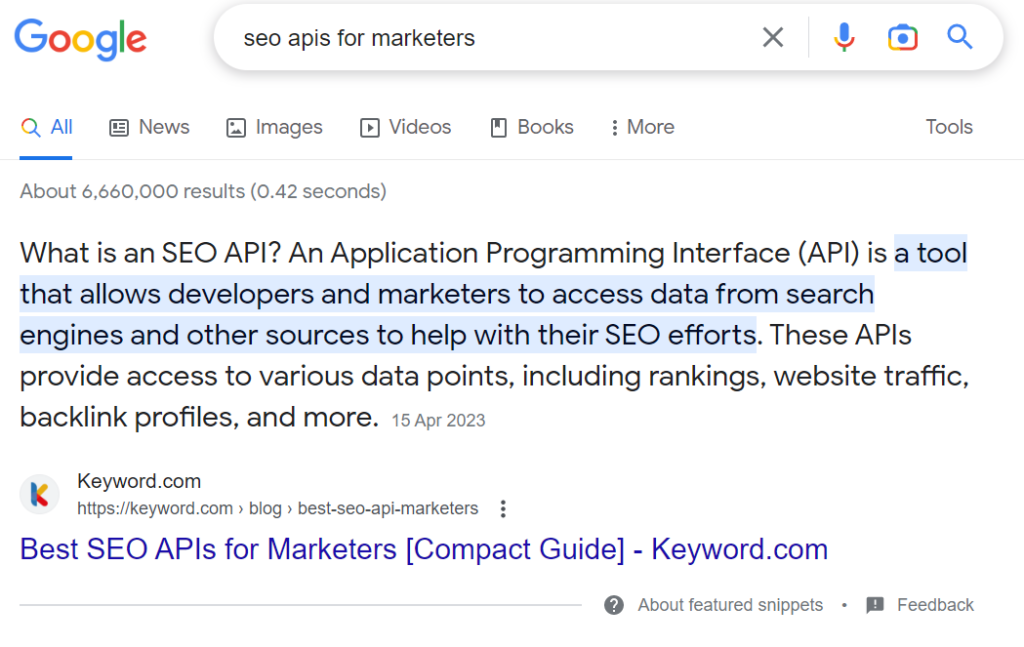Viewport: 1024px width, 647px height.
Task: Click the Feedback flag icon
Action: click(x=877, y=605)
